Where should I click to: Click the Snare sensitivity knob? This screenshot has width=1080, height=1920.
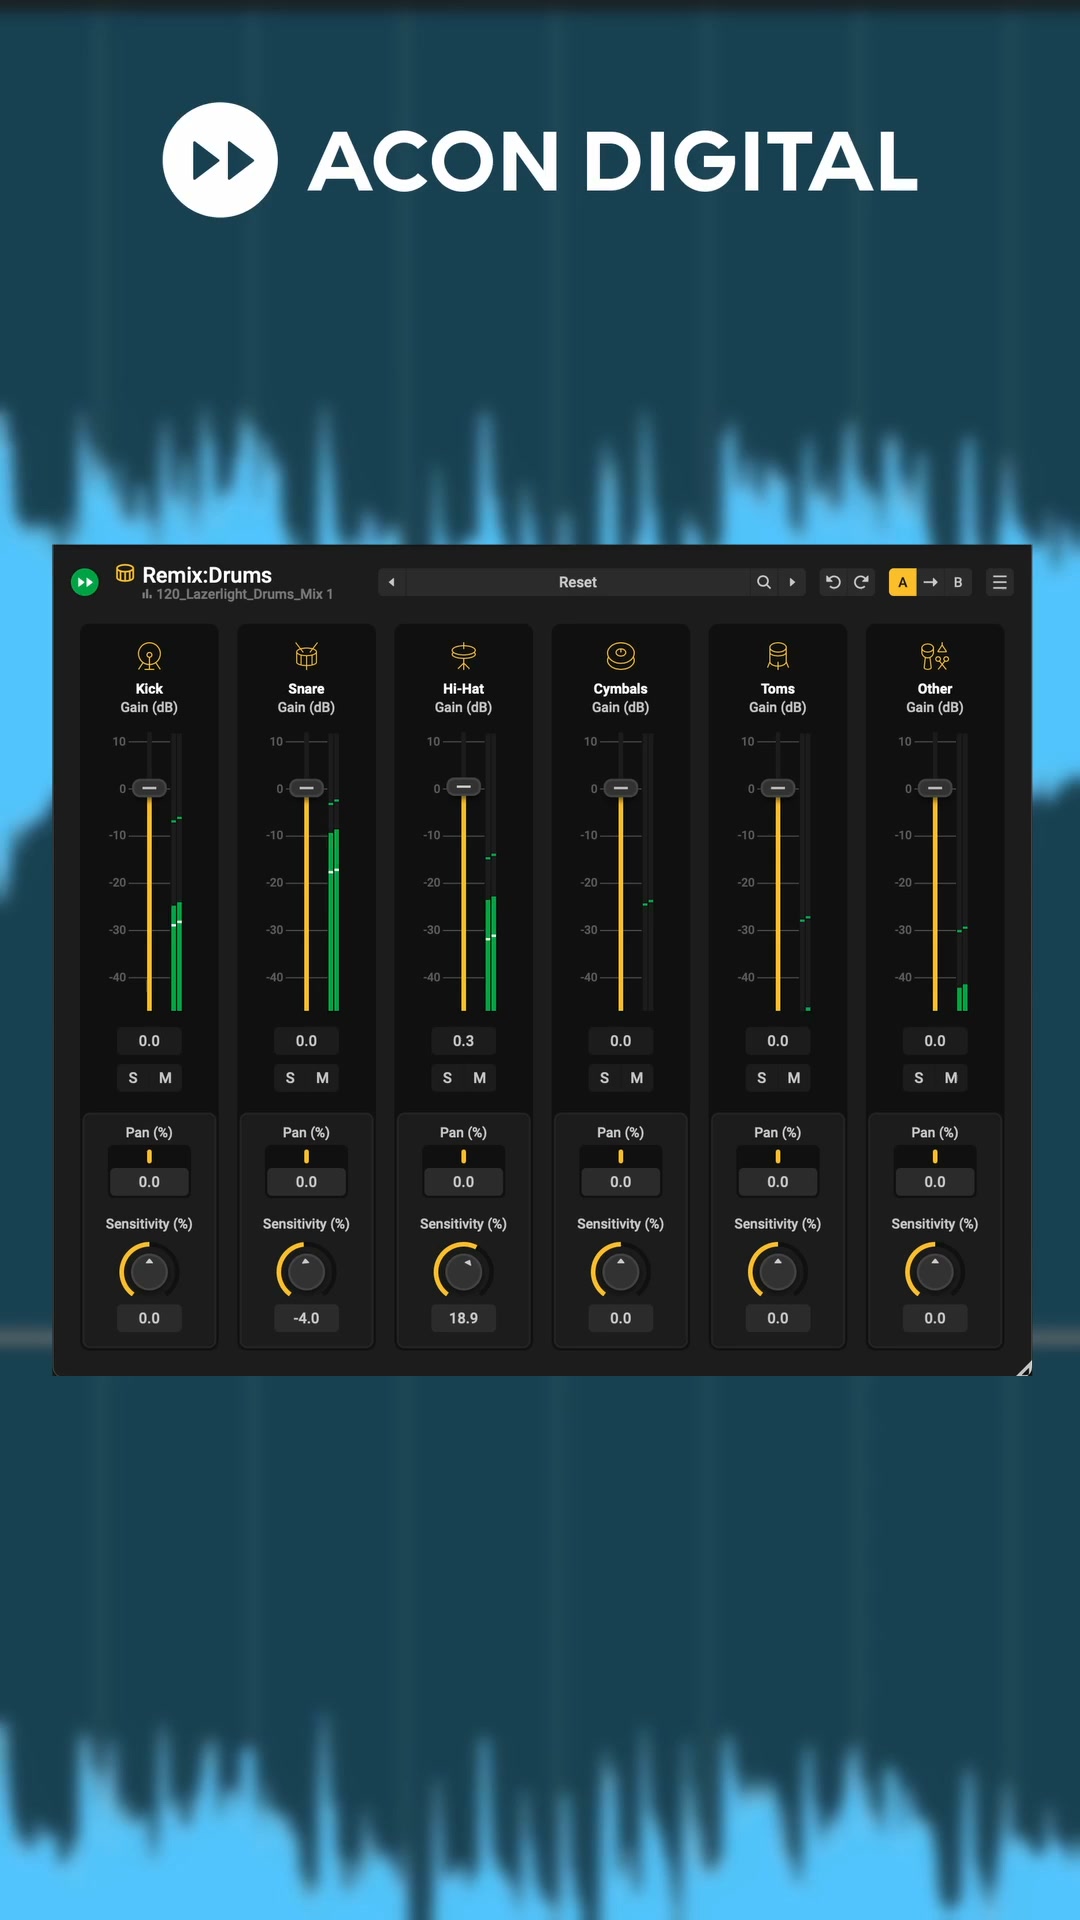pos(306,1272)
